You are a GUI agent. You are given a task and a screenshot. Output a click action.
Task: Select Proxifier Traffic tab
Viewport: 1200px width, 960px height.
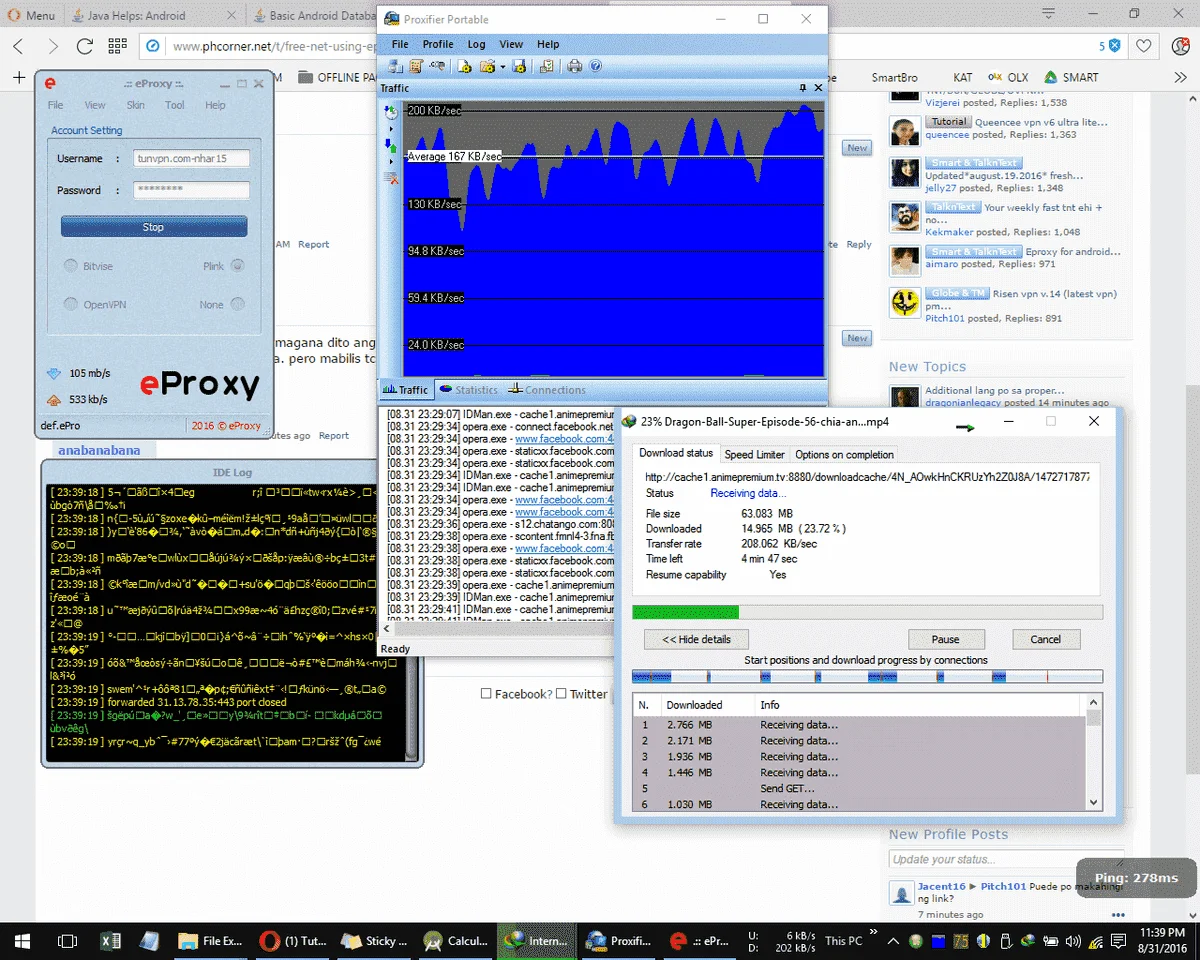406,390
